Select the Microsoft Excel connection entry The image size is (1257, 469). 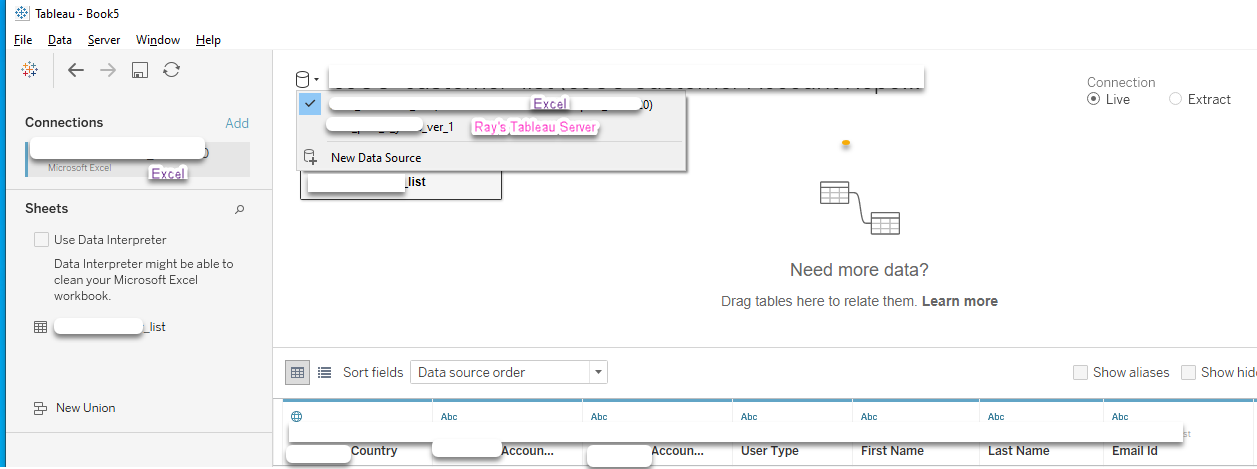pyautogui.click(x=138, y=159)
